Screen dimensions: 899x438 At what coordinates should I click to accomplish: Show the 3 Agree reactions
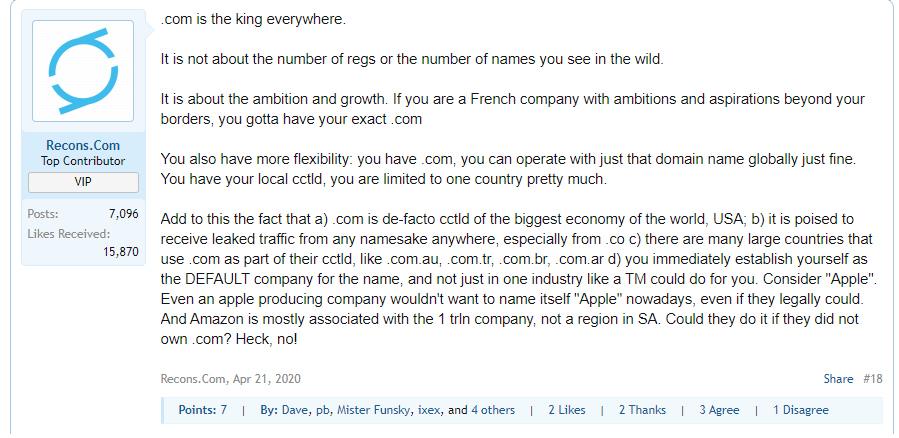click(x=718, y=410)
